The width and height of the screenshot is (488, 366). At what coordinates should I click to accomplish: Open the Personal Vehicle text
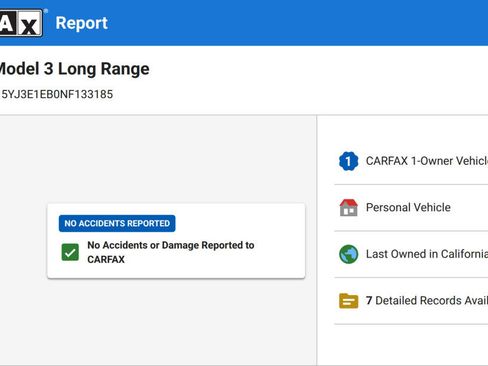[408, 208]
